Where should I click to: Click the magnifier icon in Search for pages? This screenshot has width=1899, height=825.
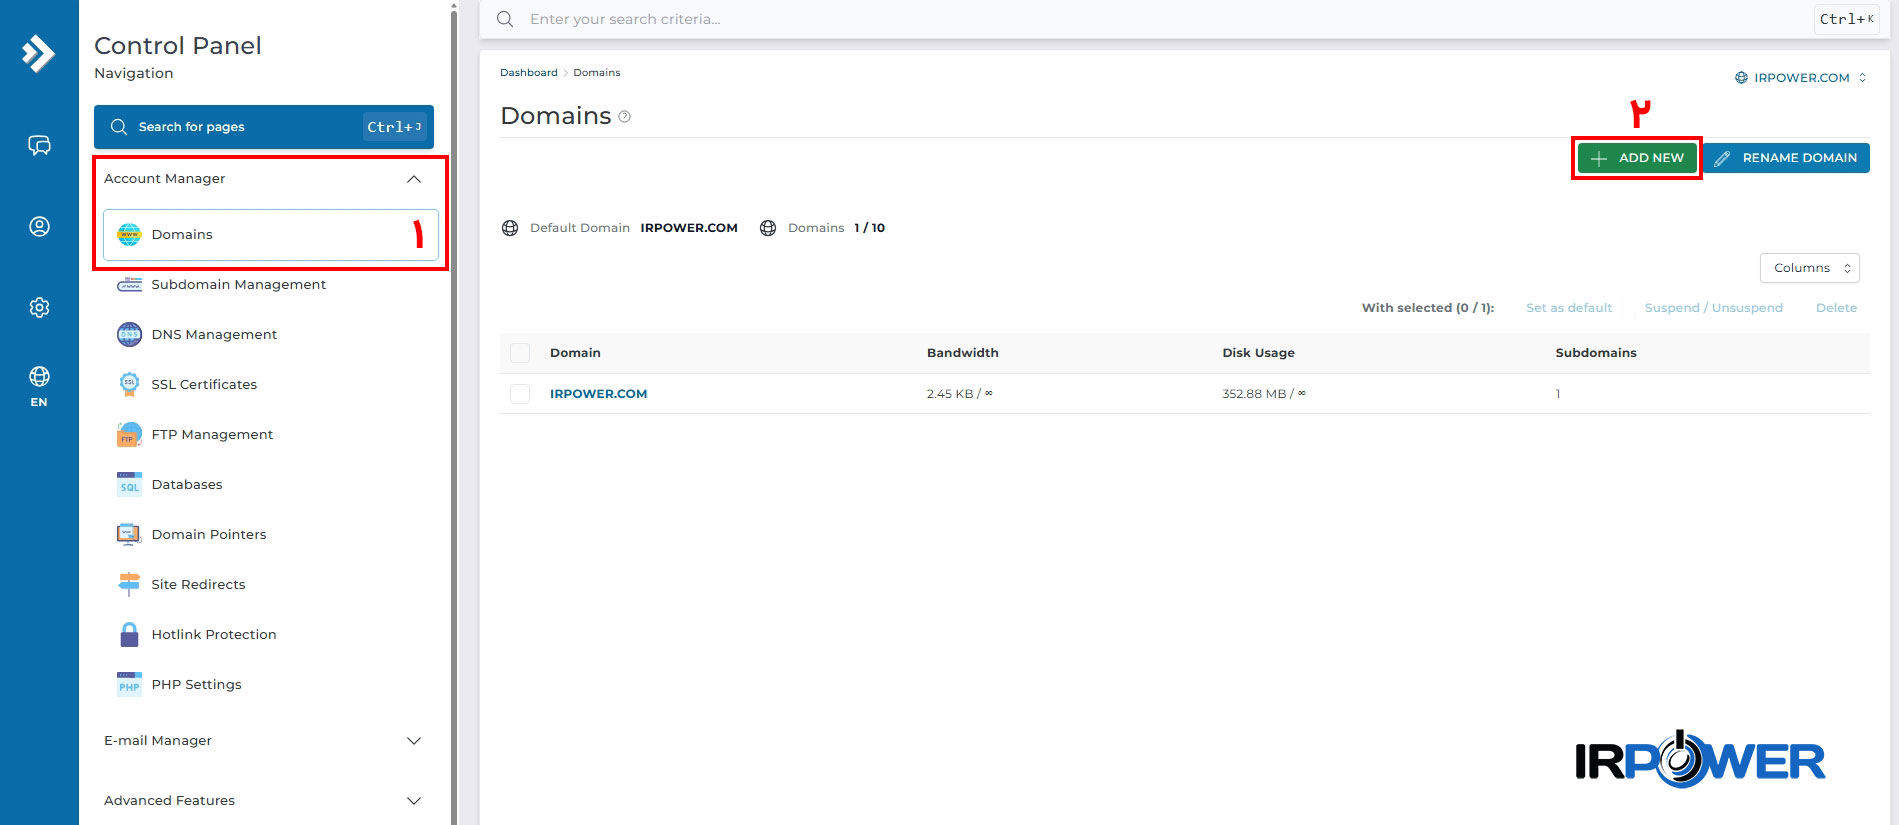(119, 127)
